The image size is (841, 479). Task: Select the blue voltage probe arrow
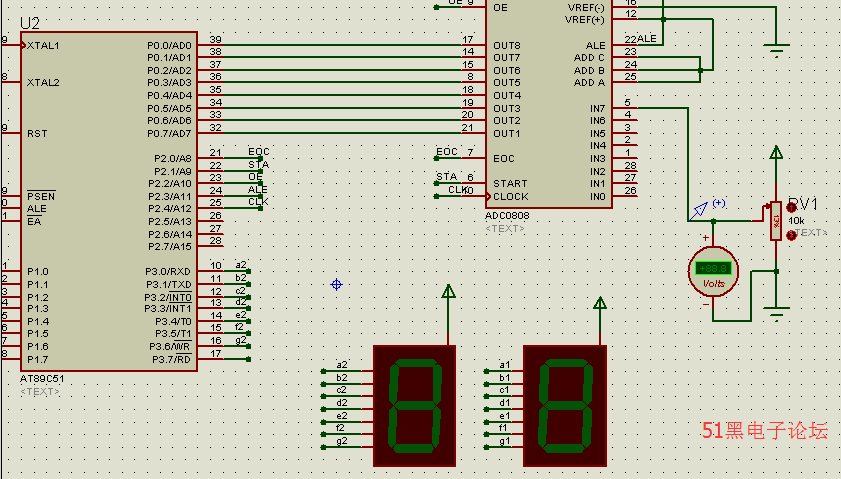coord(698,211)
